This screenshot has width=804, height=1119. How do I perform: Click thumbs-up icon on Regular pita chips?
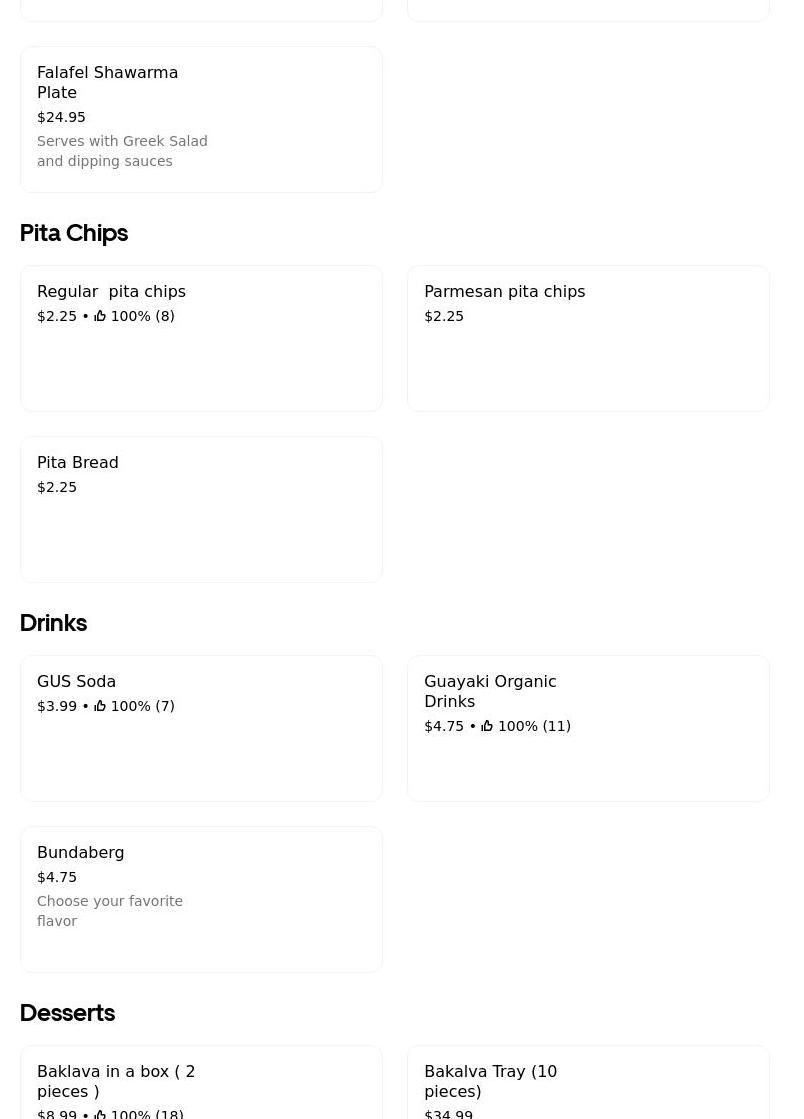tap(100, 316)
